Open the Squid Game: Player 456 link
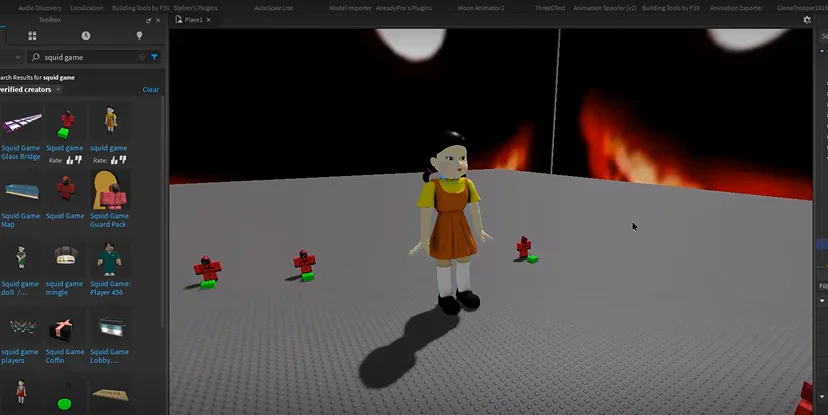Image resolution: width=828 pixels, height=415 pixels. tap(110, 288)
